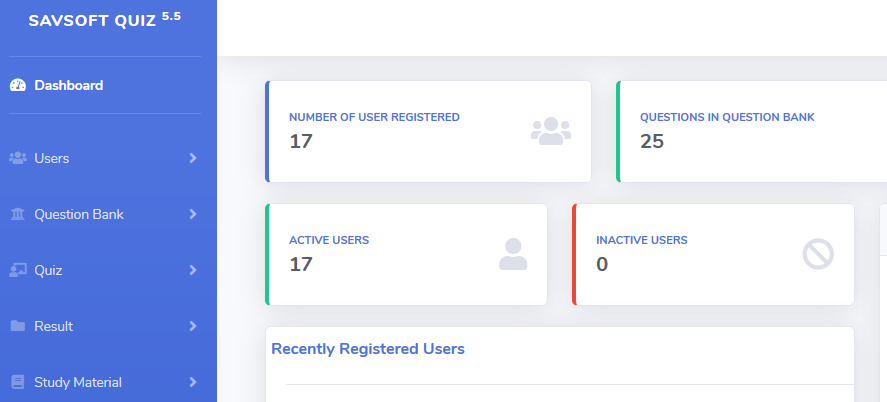Click the Recently Registered Users heading
887x402 pixels.
coord(368,349)
